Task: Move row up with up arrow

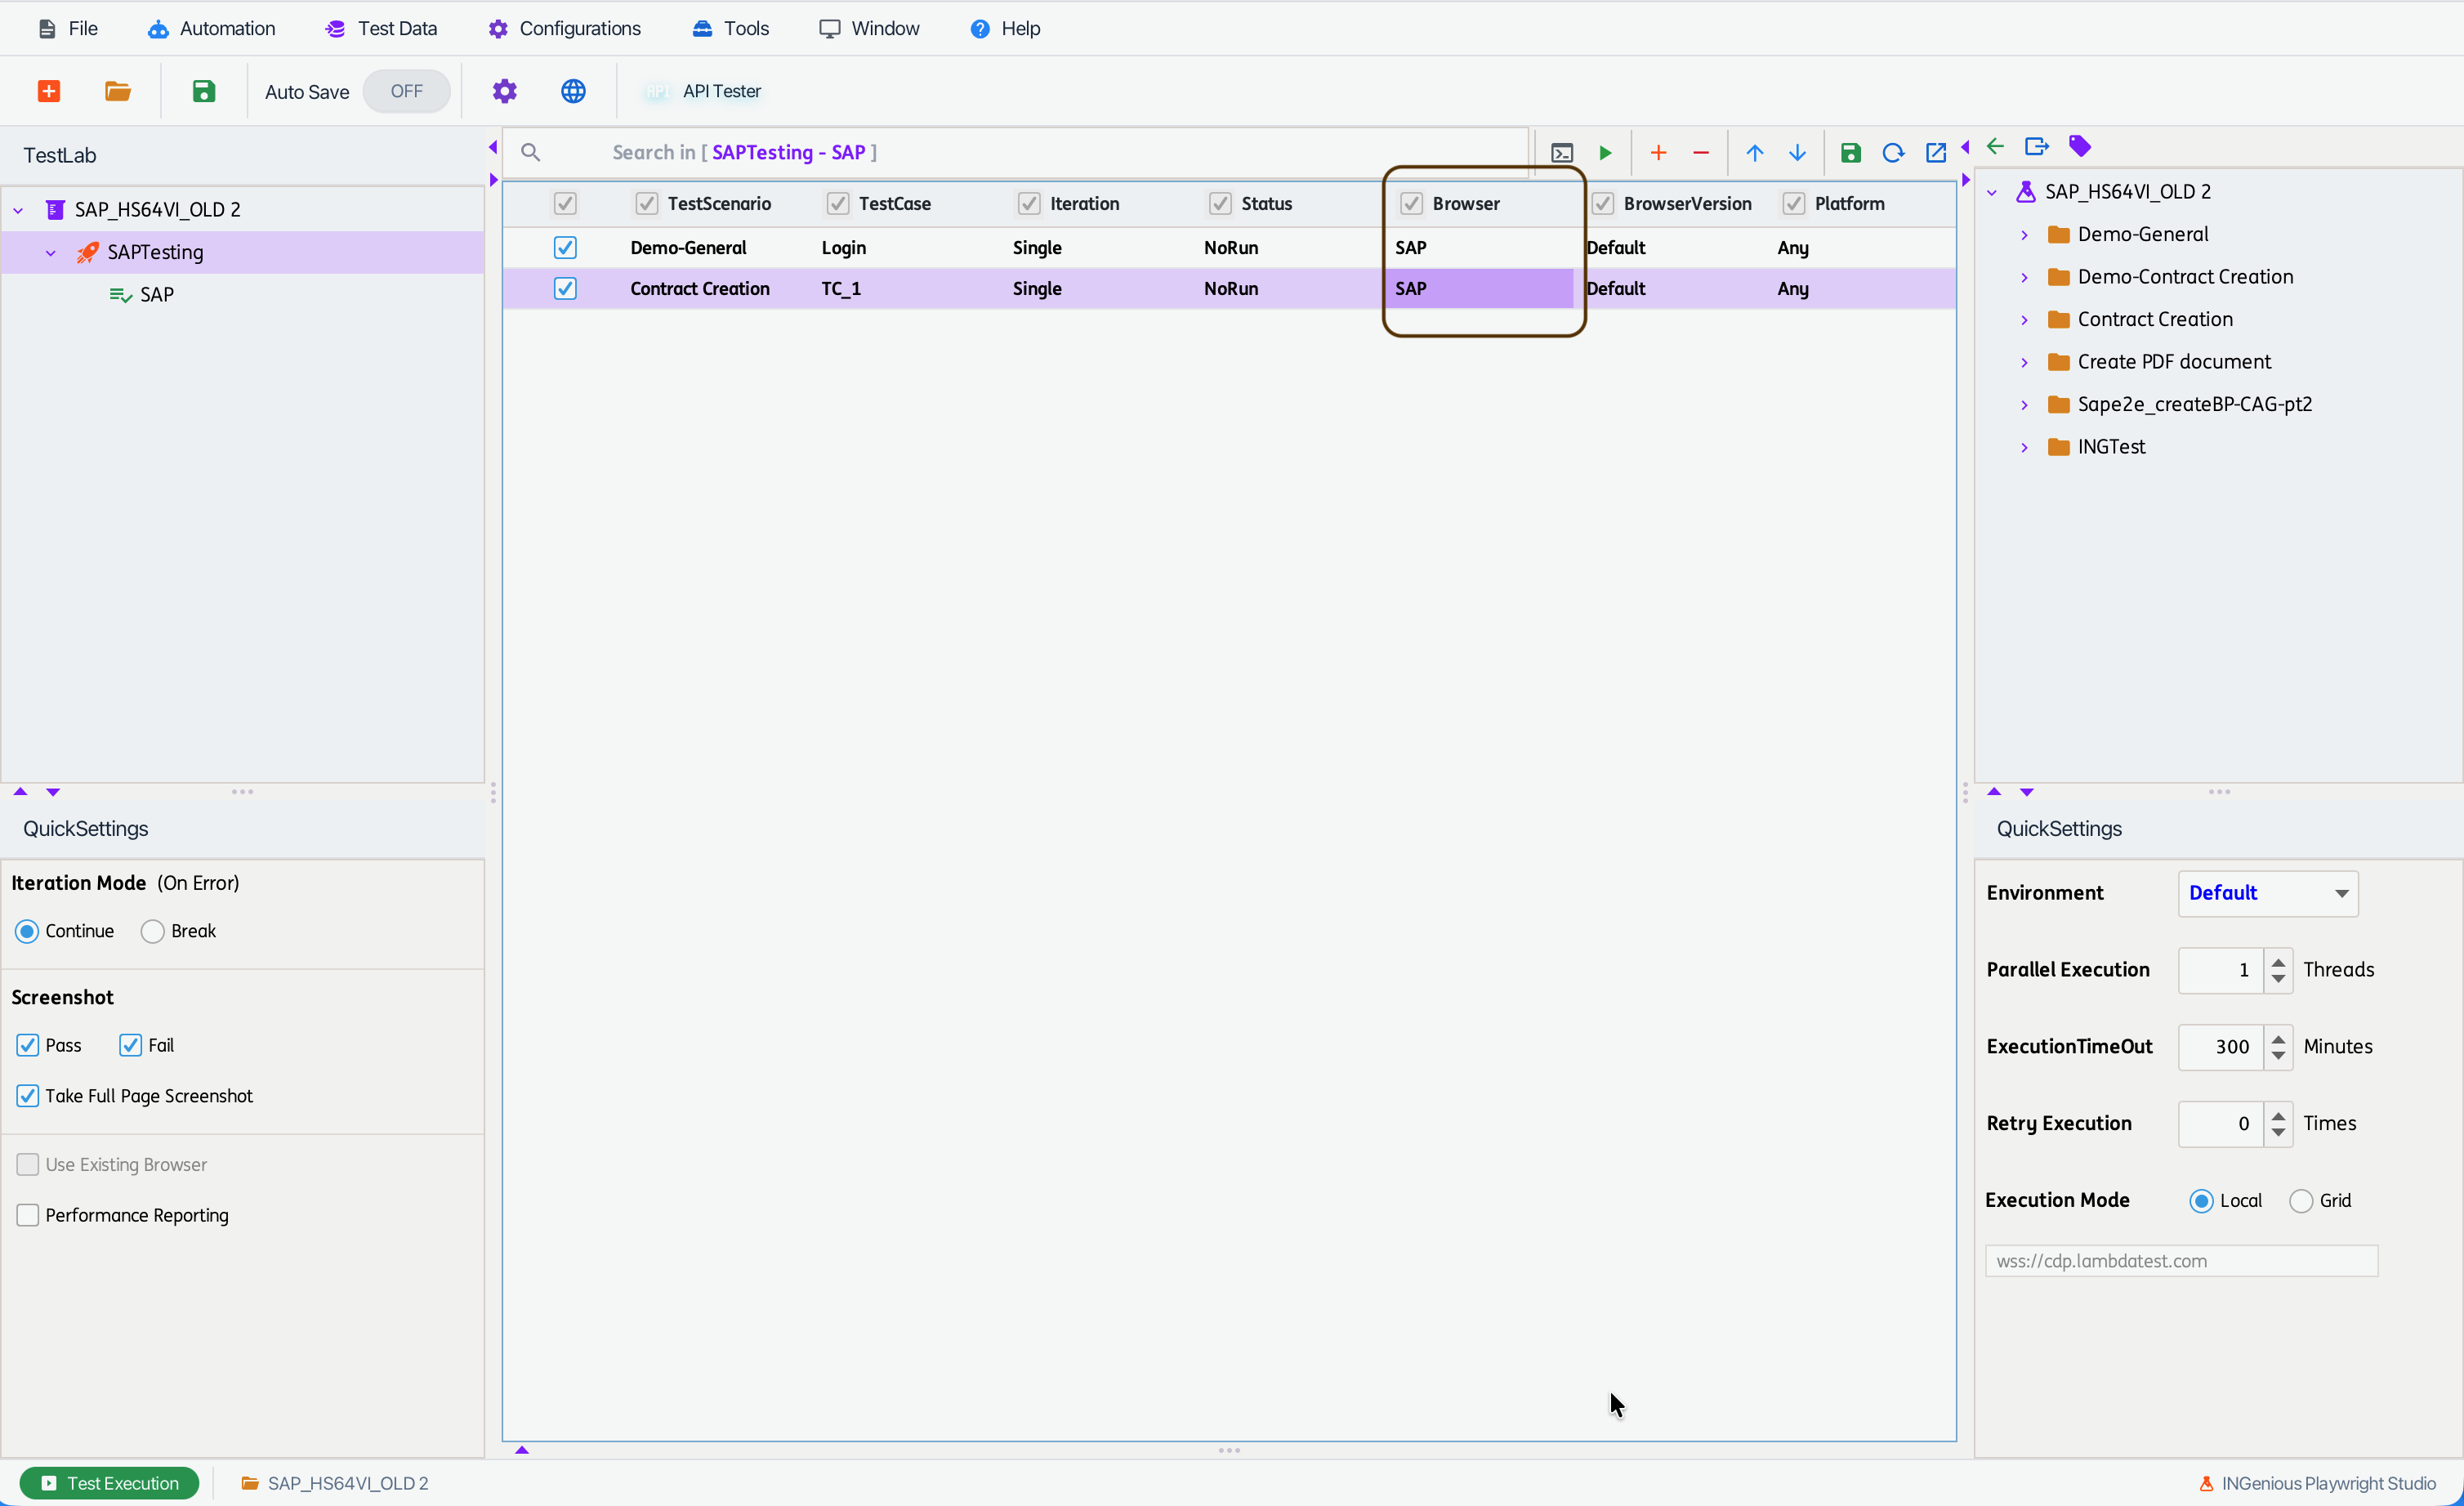Action: 1755,153
